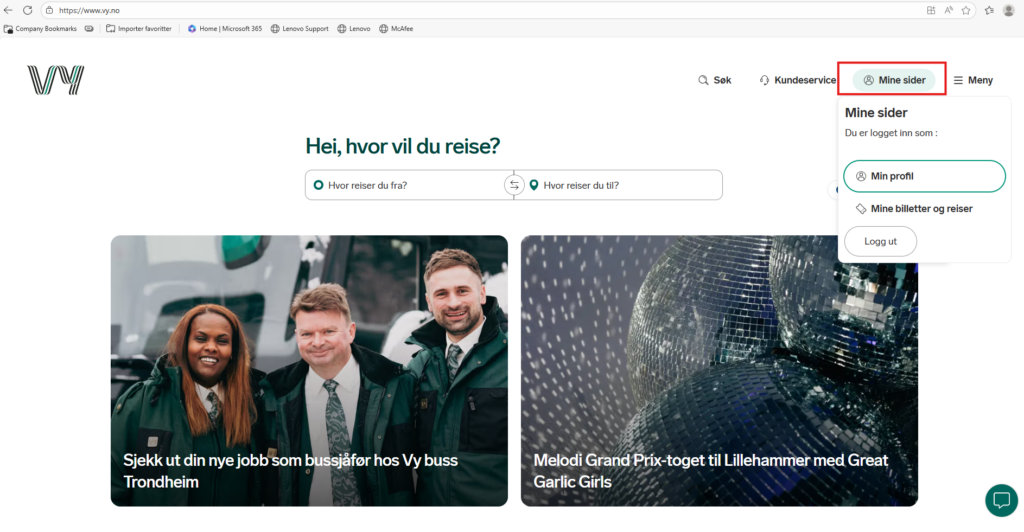Click the Vy logo
Screen dimensions: 1024x532
tap(56, 80)
